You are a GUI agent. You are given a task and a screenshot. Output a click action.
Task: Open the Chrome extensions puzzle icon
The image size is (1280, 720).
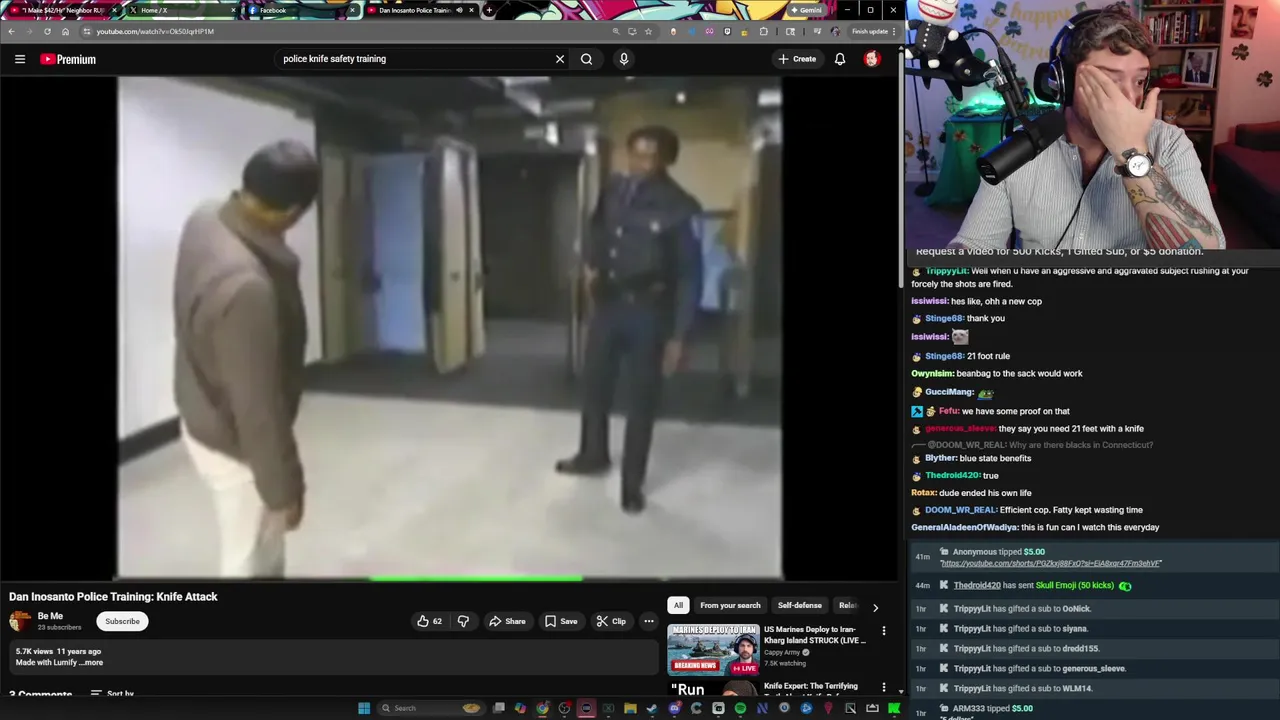pyautogui.click(x=764, y=31)
